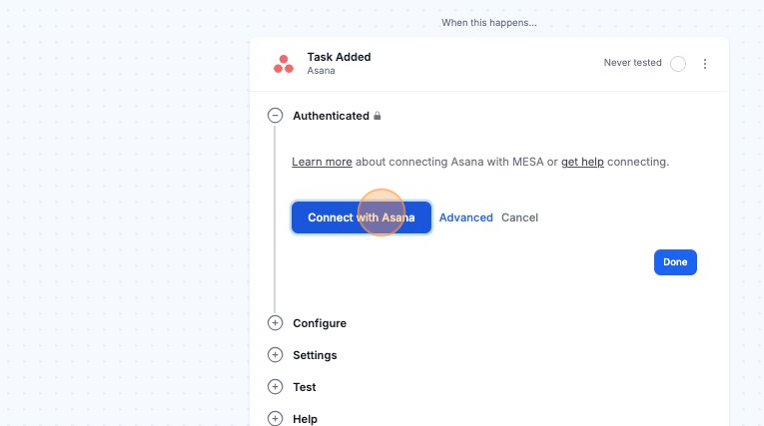This screenshot has height=426, width=764.
Task: Open the get help link
Action: pos(582,161)
